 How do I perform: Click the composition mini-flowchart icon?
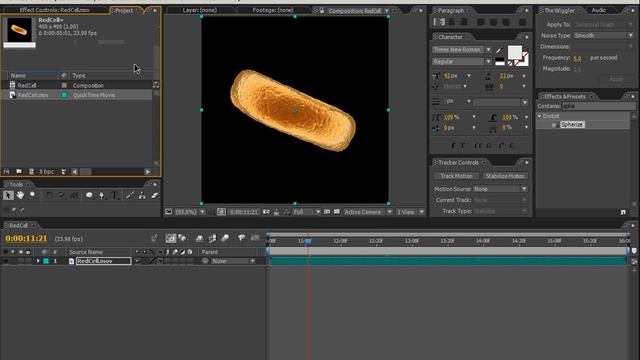pyautogui.click(x=154, y=238)
